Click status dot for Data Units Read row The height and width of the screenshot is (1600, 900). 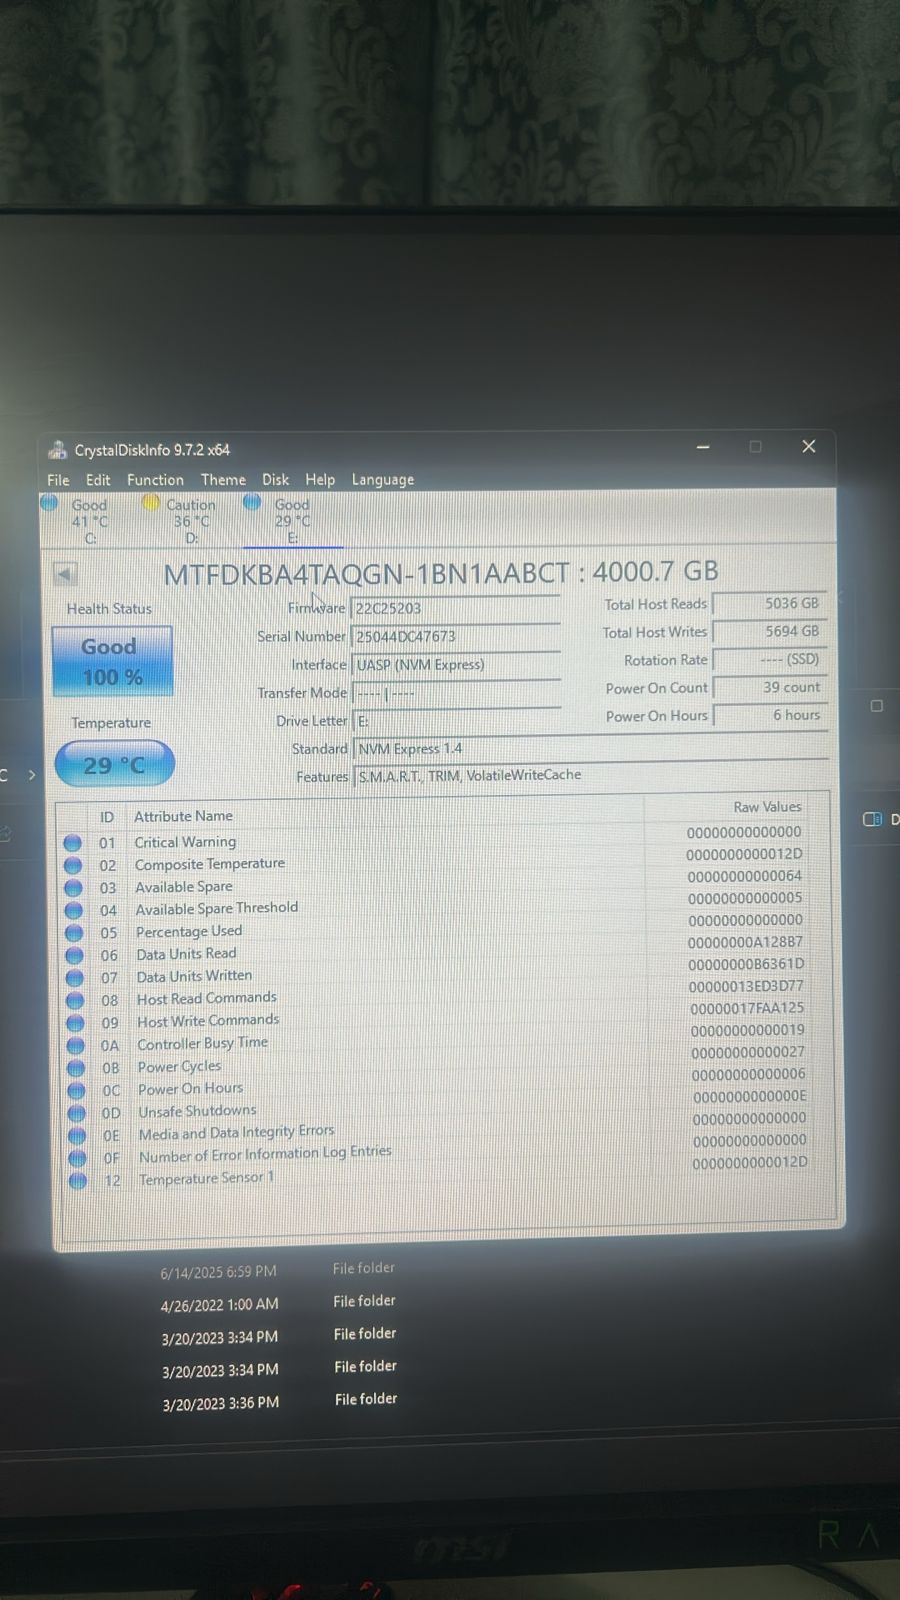74,956
